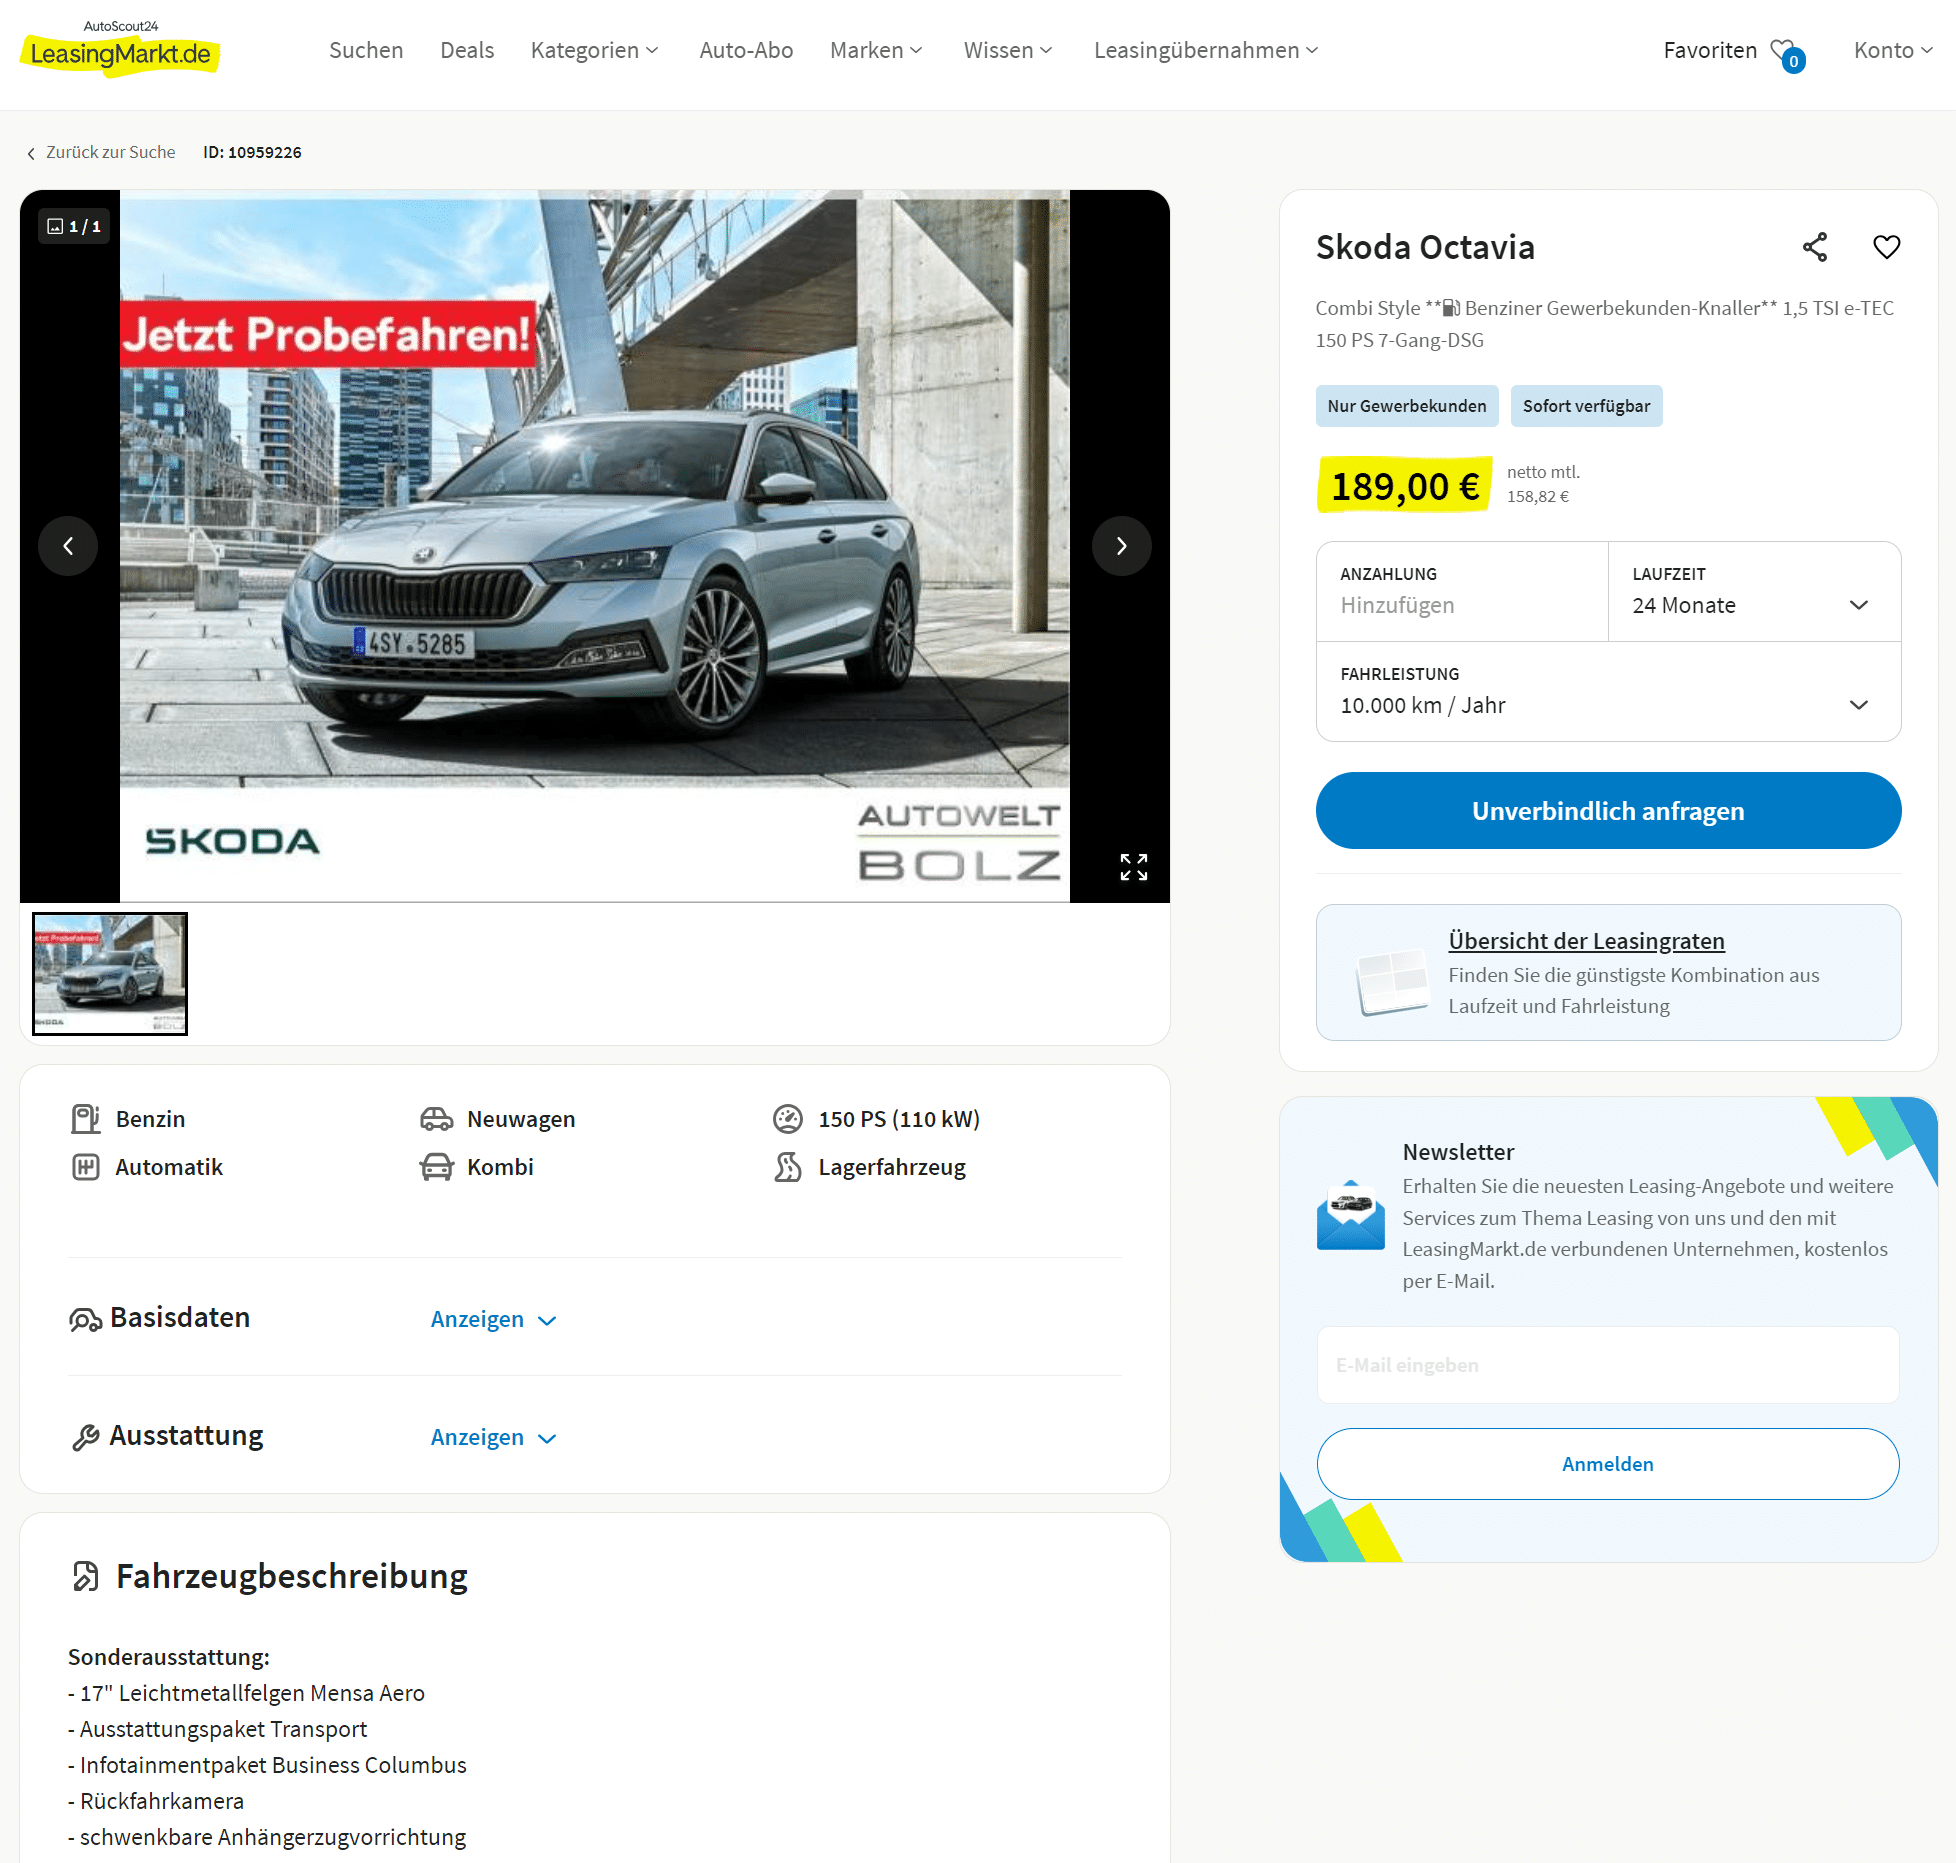The width and height of the screenshot is (1956, 1863).
Task: Click the Fahrzeugbeschreibung document icon
Action: 86,1577
